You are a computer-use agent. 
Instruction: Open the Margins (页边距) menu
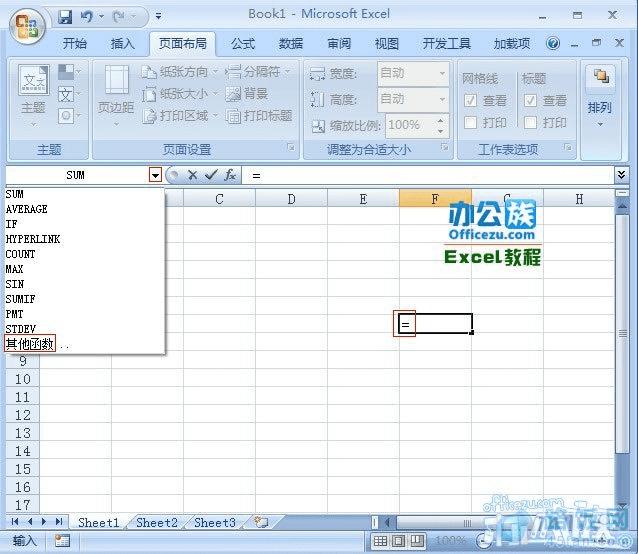pyautogui.click(x=116, y=95)
